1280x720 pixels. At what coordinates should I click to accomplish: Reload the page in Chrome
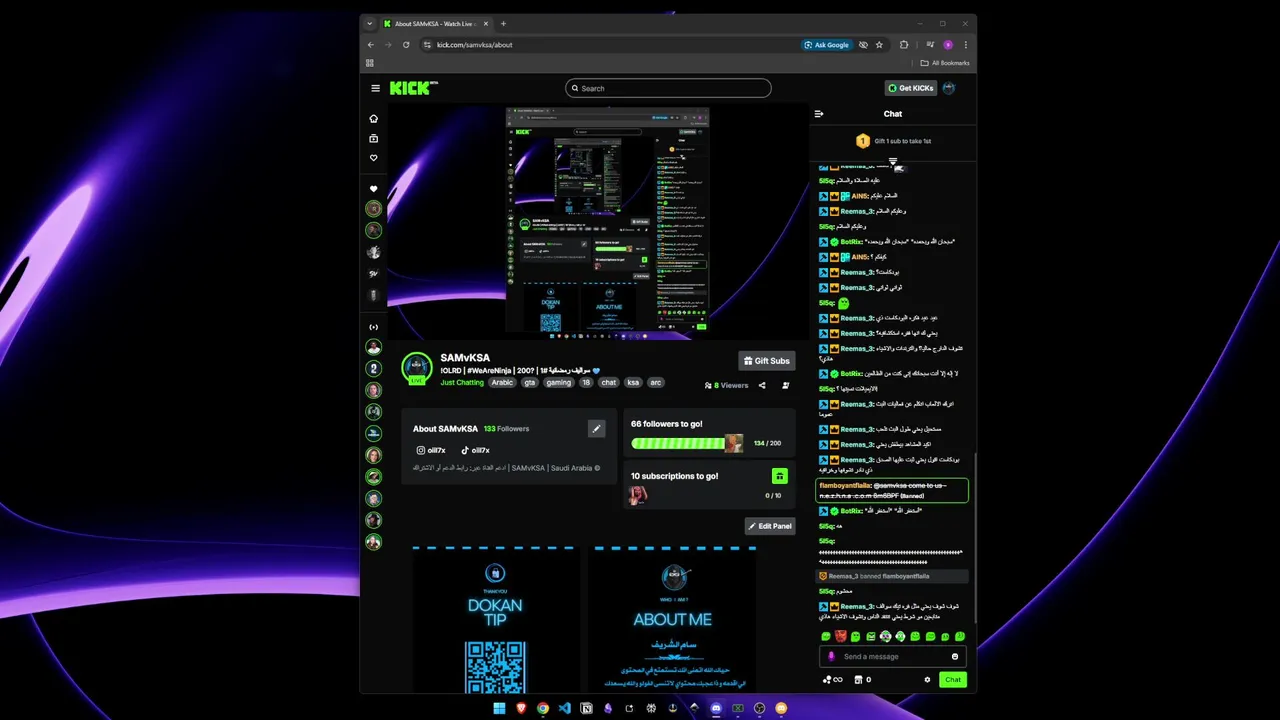tap(406, 44)
